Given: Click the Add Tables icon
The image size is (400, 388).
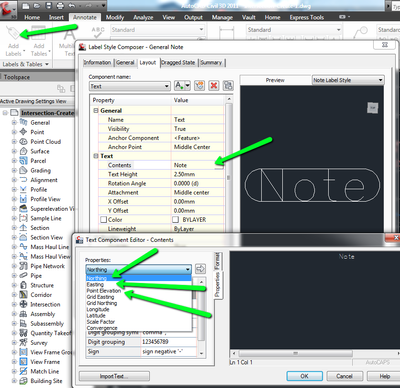Looking at the screenshot, I should pos(38,33).
